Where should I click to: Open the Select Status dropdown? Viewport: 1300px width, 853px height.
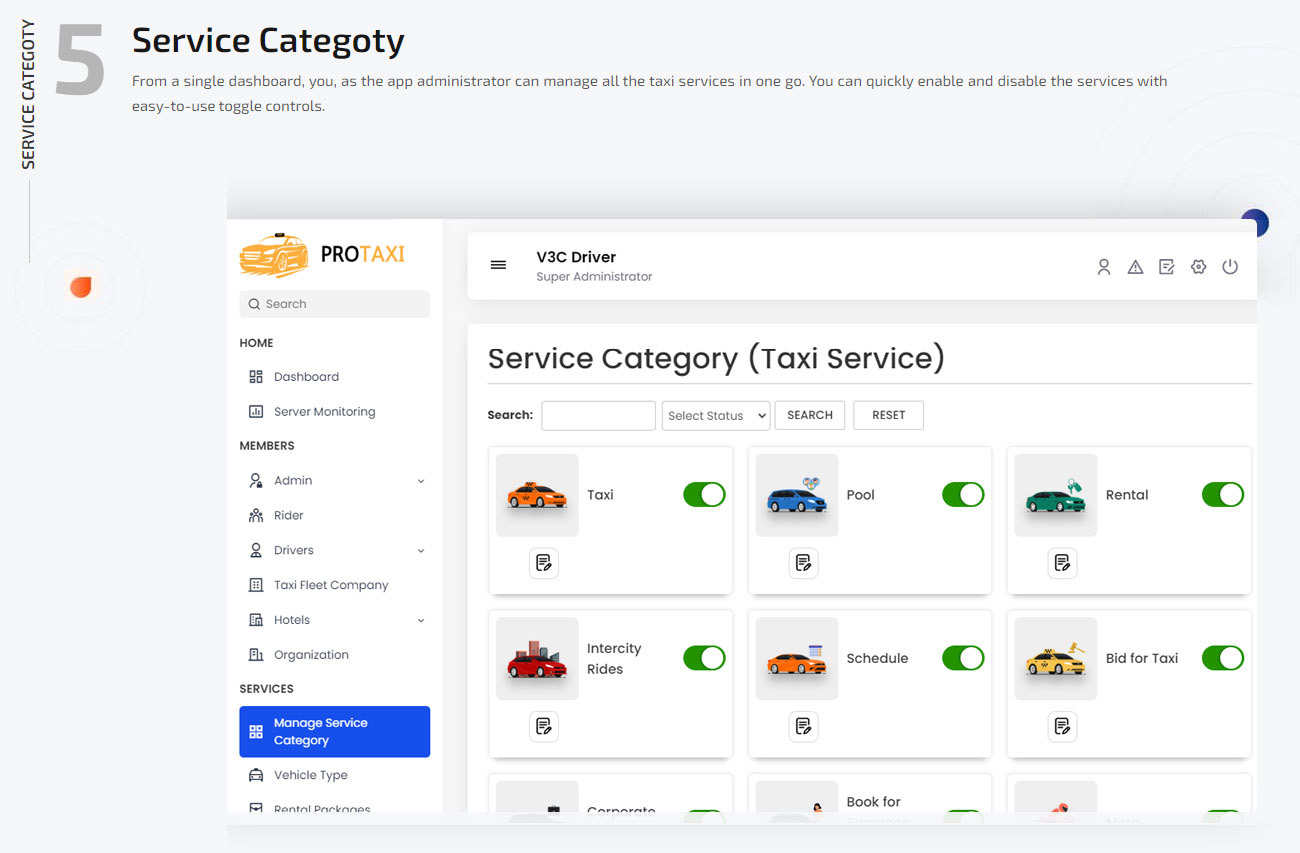(x=715, y=414)
